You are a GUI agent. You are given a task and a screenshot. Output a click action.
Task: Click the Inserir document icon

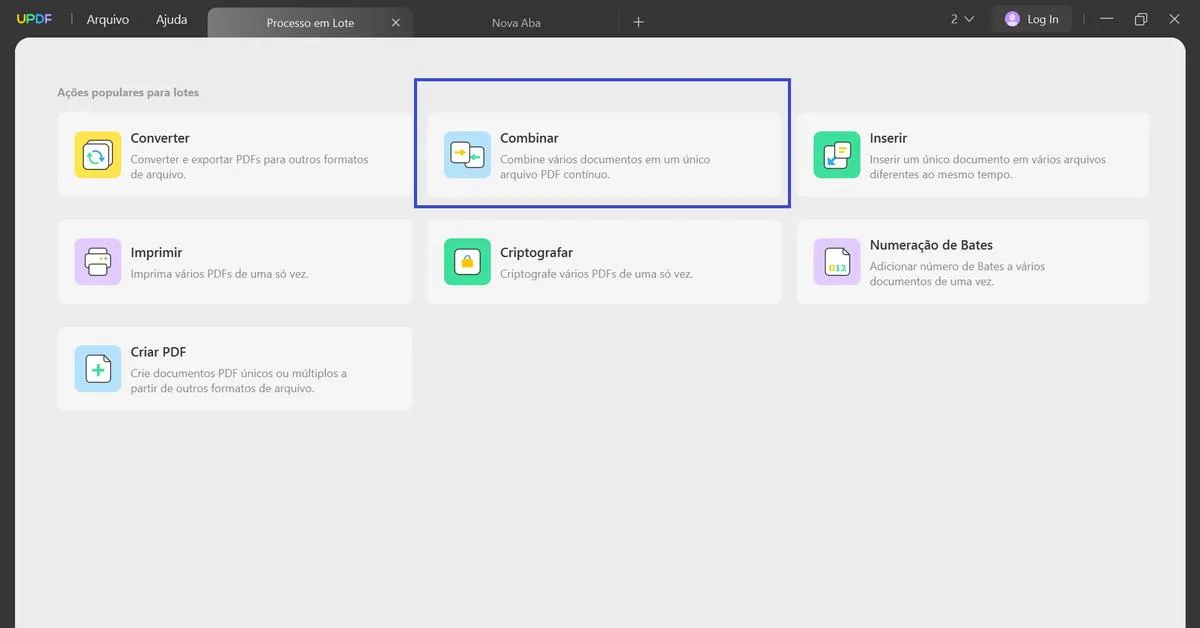[836, 155]
